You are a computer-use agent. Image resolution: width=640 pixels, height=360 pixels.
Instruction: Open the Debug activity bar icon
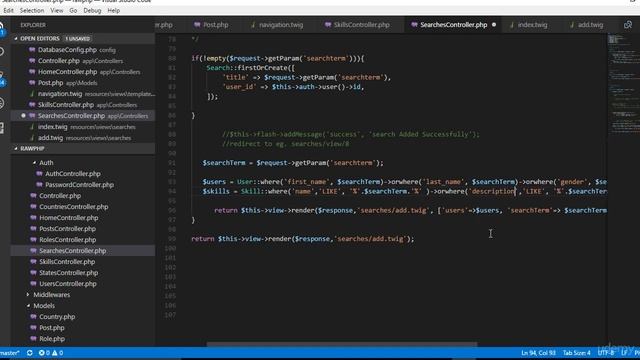(x=2, y=103)
